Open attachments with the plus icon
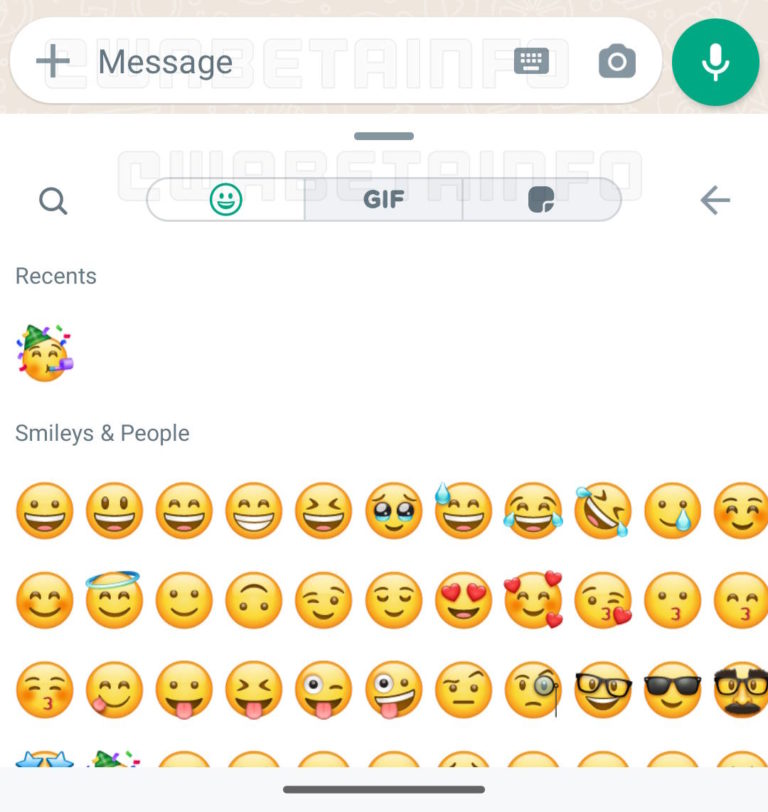This screenshot has height=812, width=768. 53,61
